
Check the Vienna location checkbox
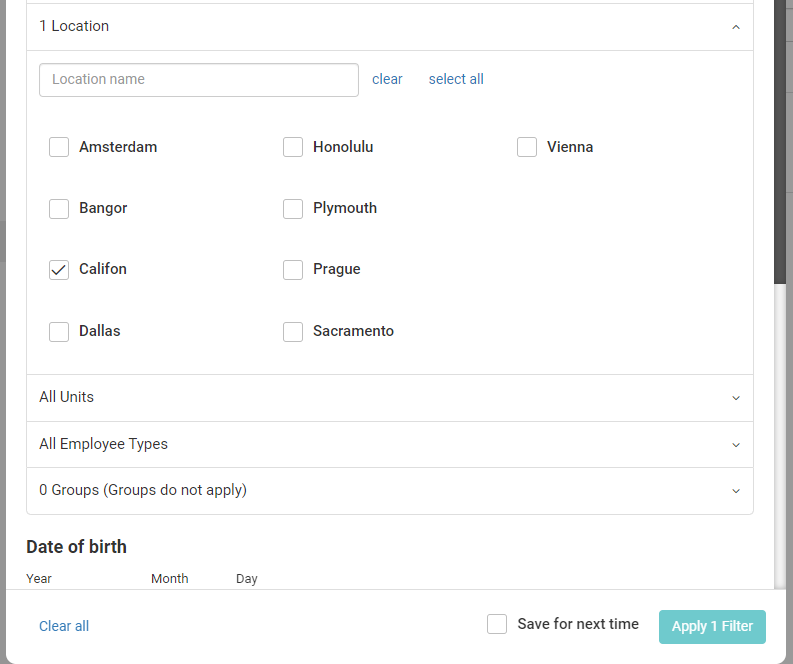click(527, 147)
